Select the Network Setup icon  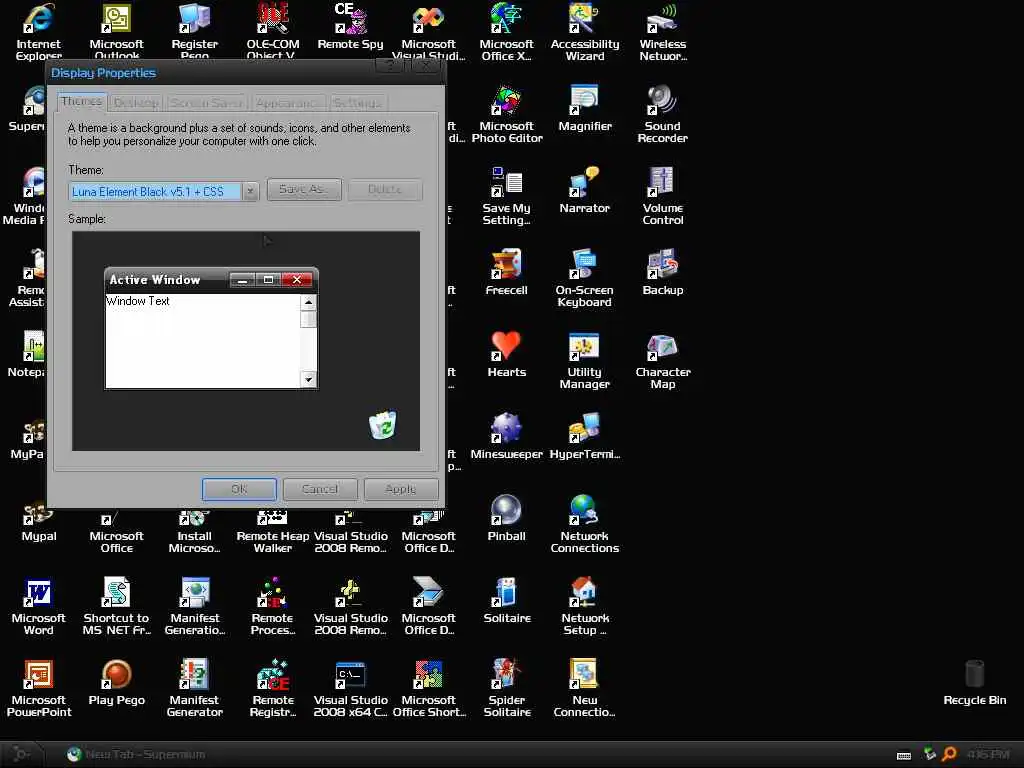(x=584, y=605)
